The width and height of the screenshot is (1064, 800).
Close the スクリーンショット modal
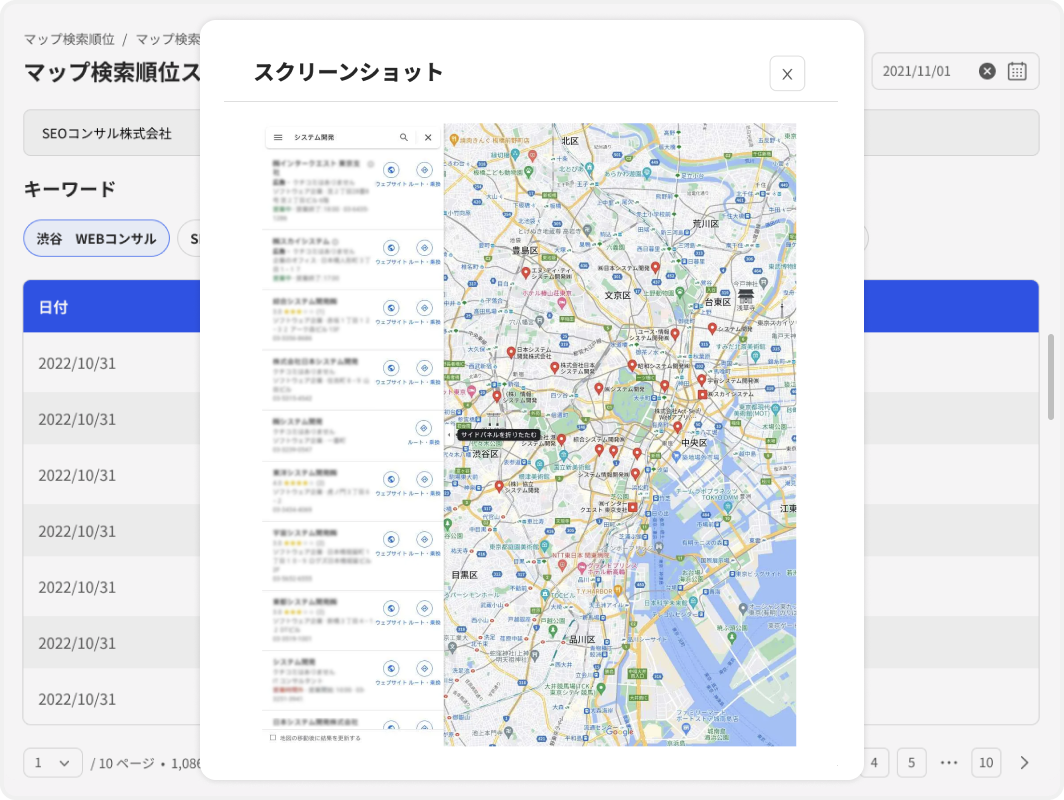tap(787, 74)
